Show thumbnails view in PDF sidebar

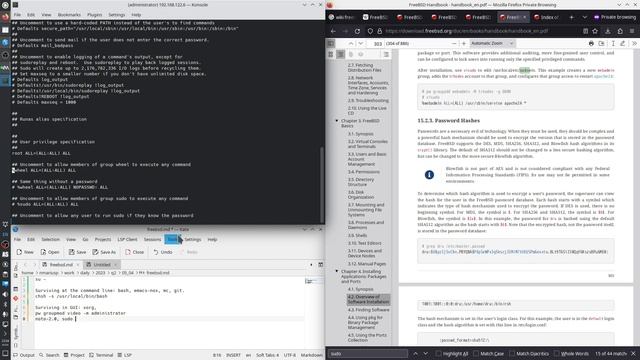click(331, 54)
